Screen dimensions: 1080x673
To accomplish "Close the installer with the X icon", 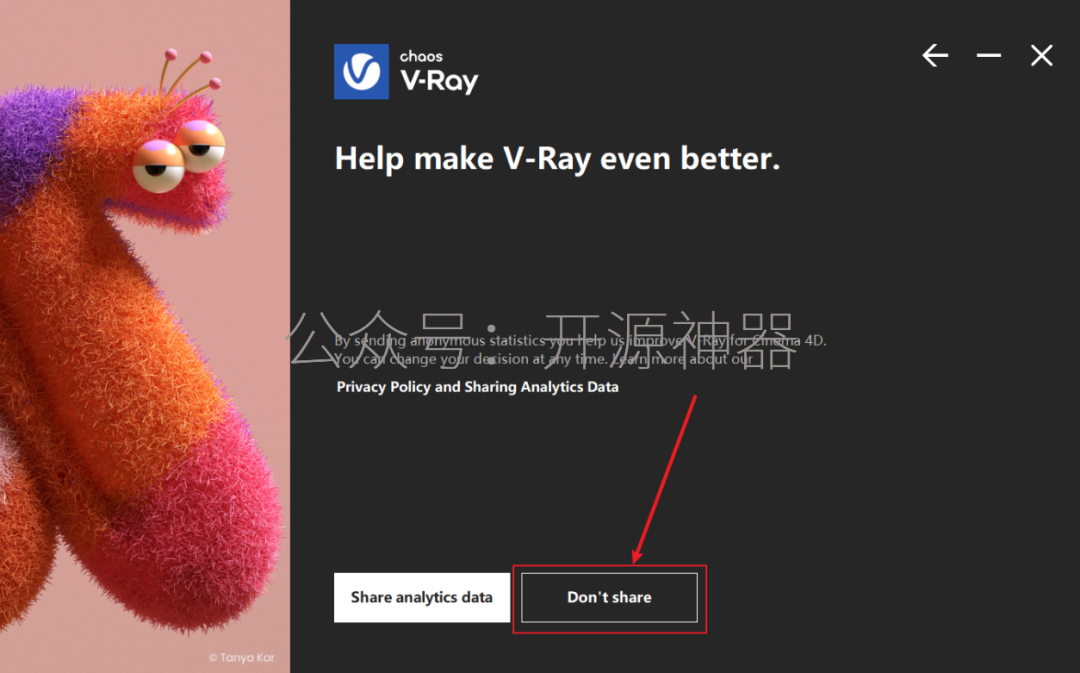I will (x=1041, y=55).
